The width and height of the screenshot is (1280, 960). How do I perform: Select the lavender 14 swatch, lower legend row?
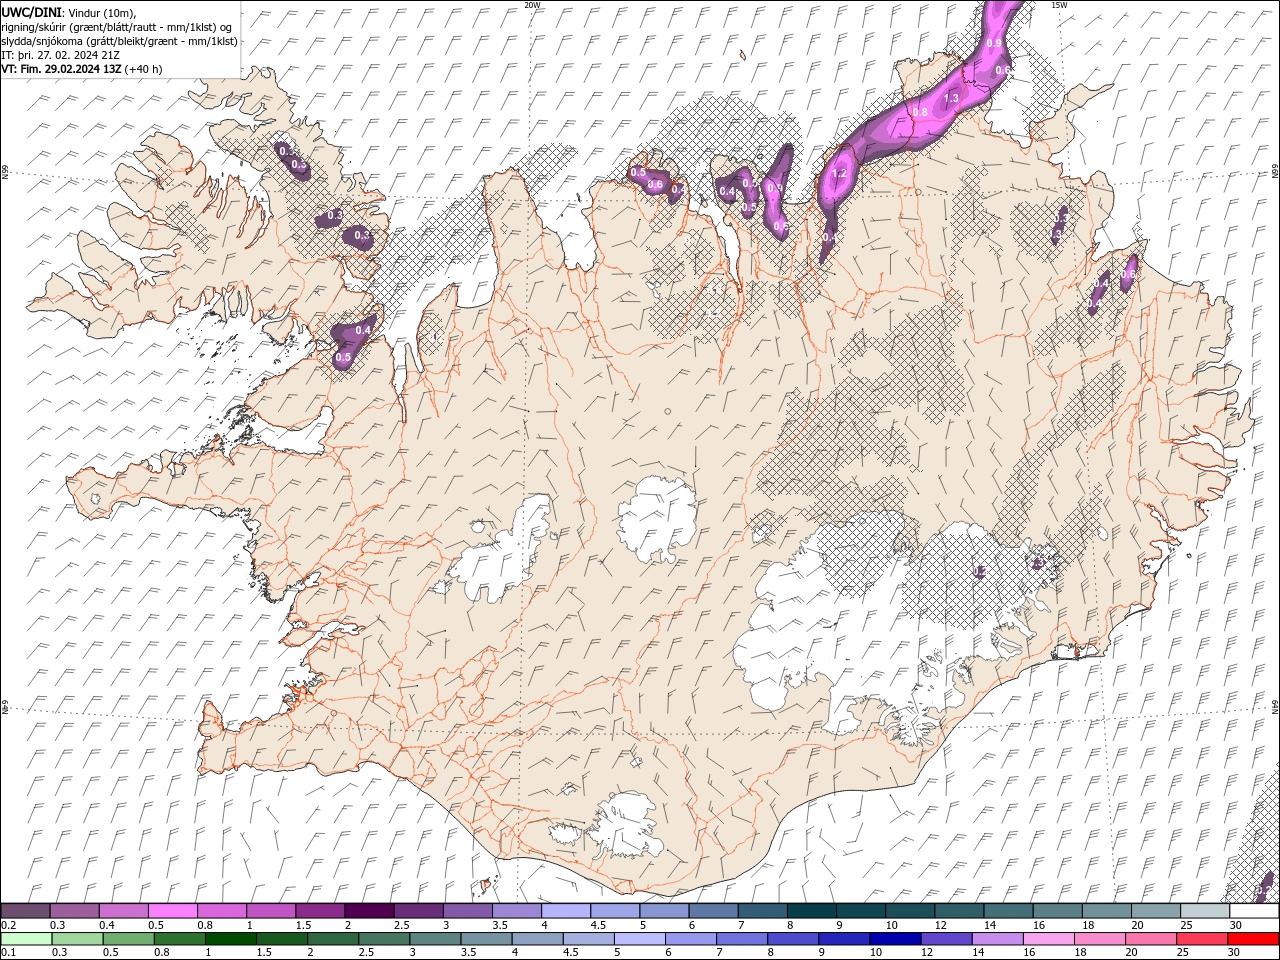pos(998,938)
